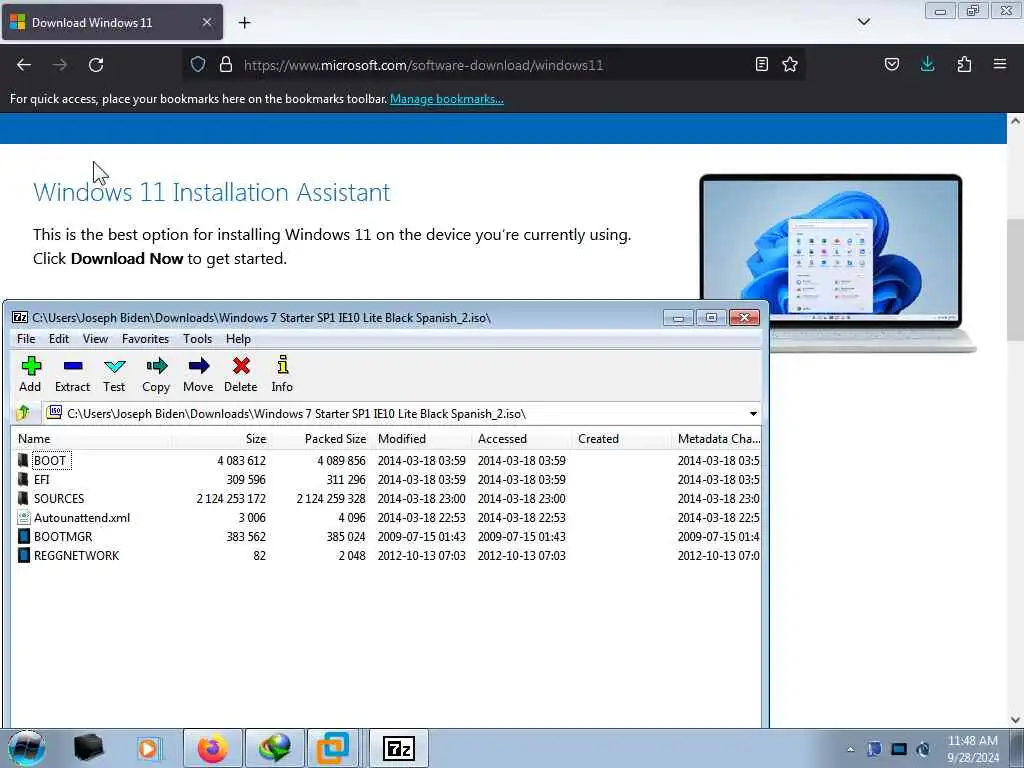
Task: Open the Pocket save icon in Firefox
Action: pos(892,64)
